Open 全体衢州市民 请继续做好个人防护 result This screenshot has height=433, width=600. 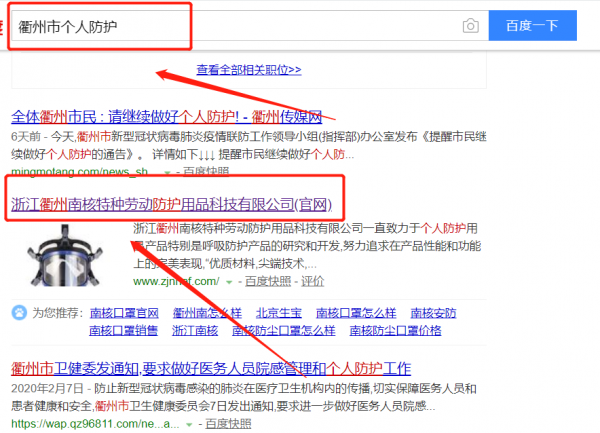point(181,116)
